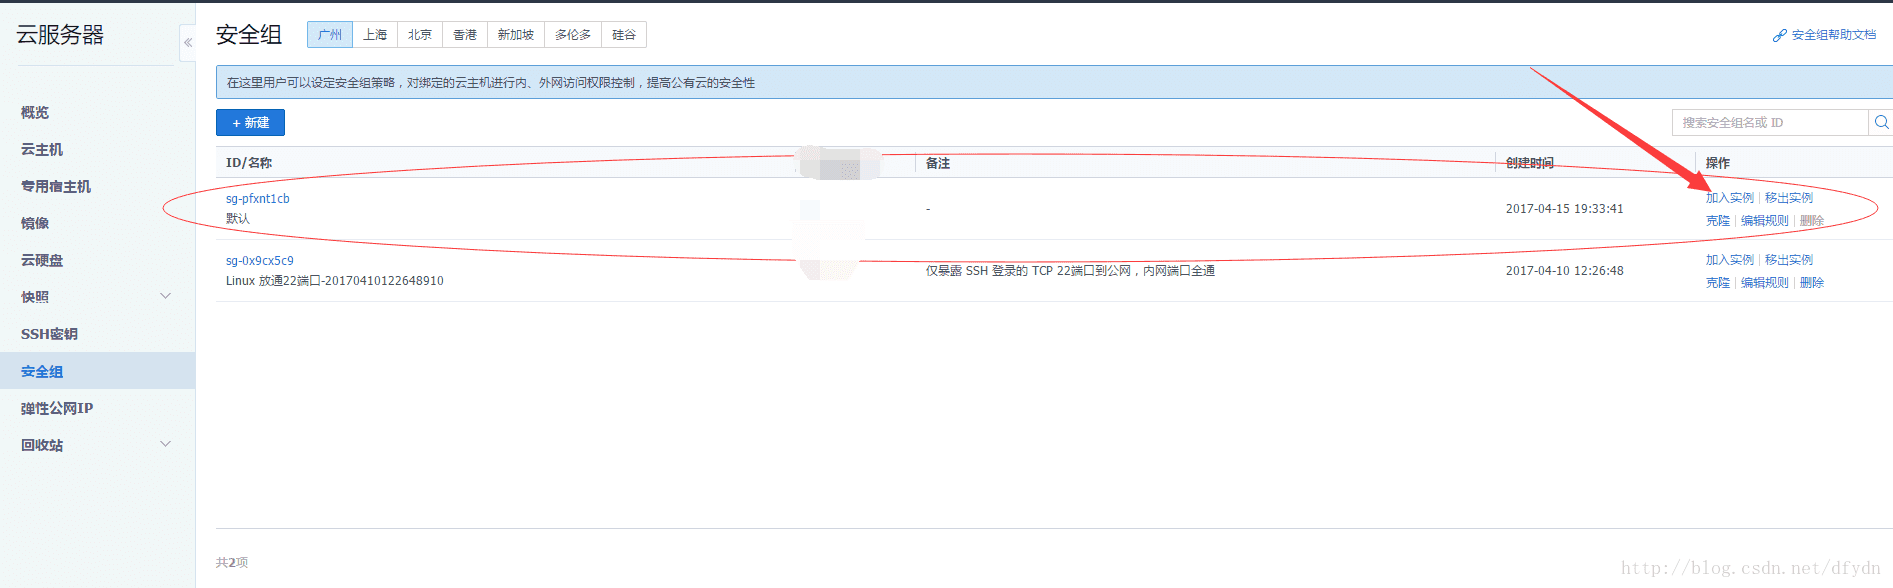Click the search magnifier icon

tap(1881, 122)
